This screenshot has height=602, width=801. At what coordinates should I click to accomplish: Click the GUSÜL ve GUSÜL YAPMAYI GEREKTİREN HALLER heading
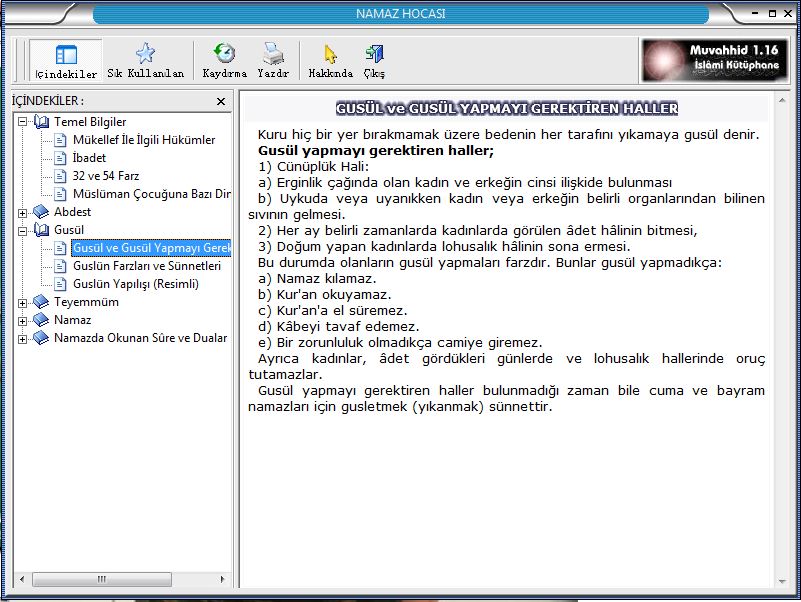click(507, 108)
